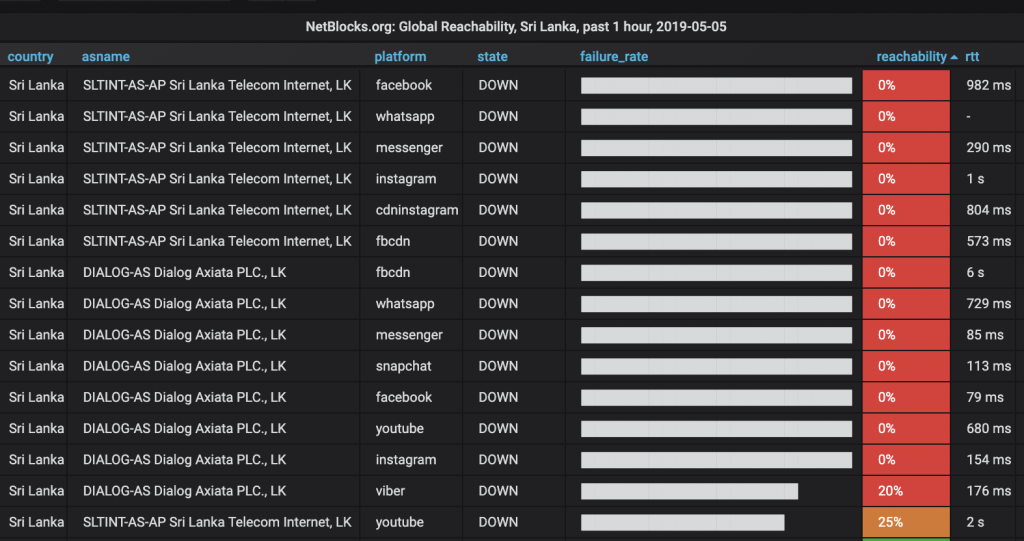Click rtt value '680 ms'
This screenshot has height=541, width=1024.
click(988, 429)
